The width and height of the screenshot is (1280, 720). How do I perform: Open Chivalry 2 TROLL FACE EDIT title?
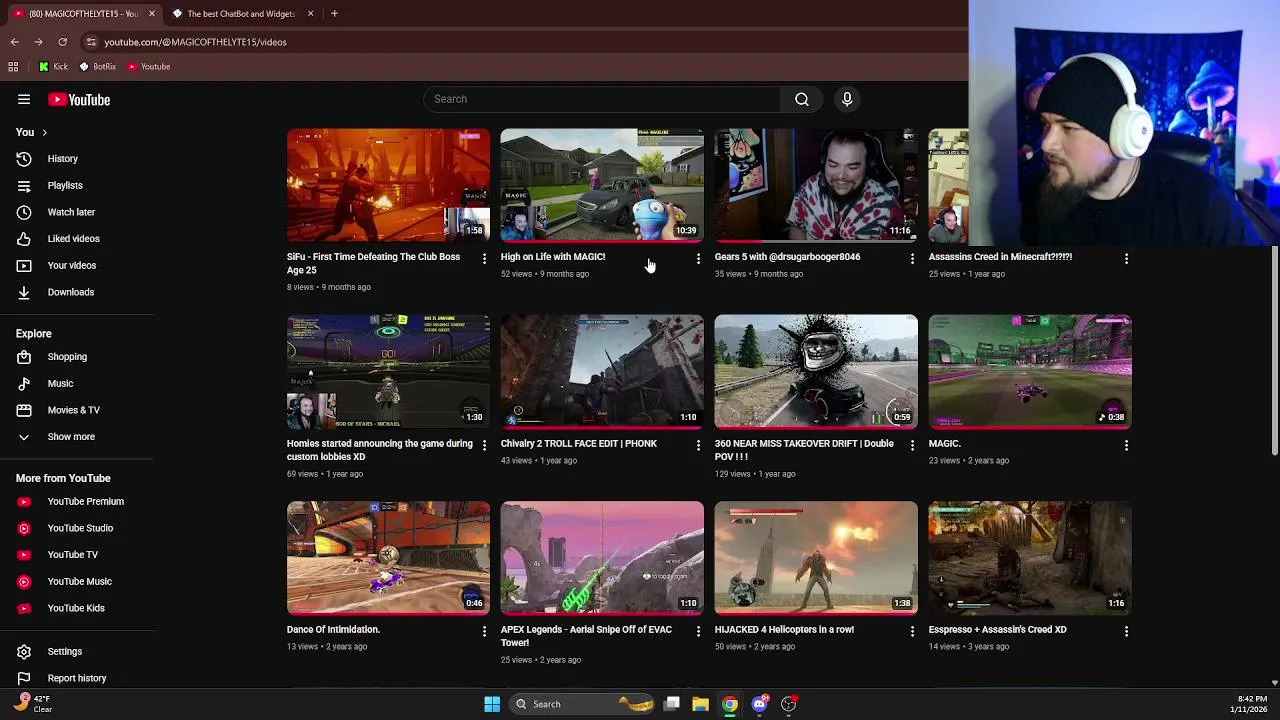[x=579, y=444]
